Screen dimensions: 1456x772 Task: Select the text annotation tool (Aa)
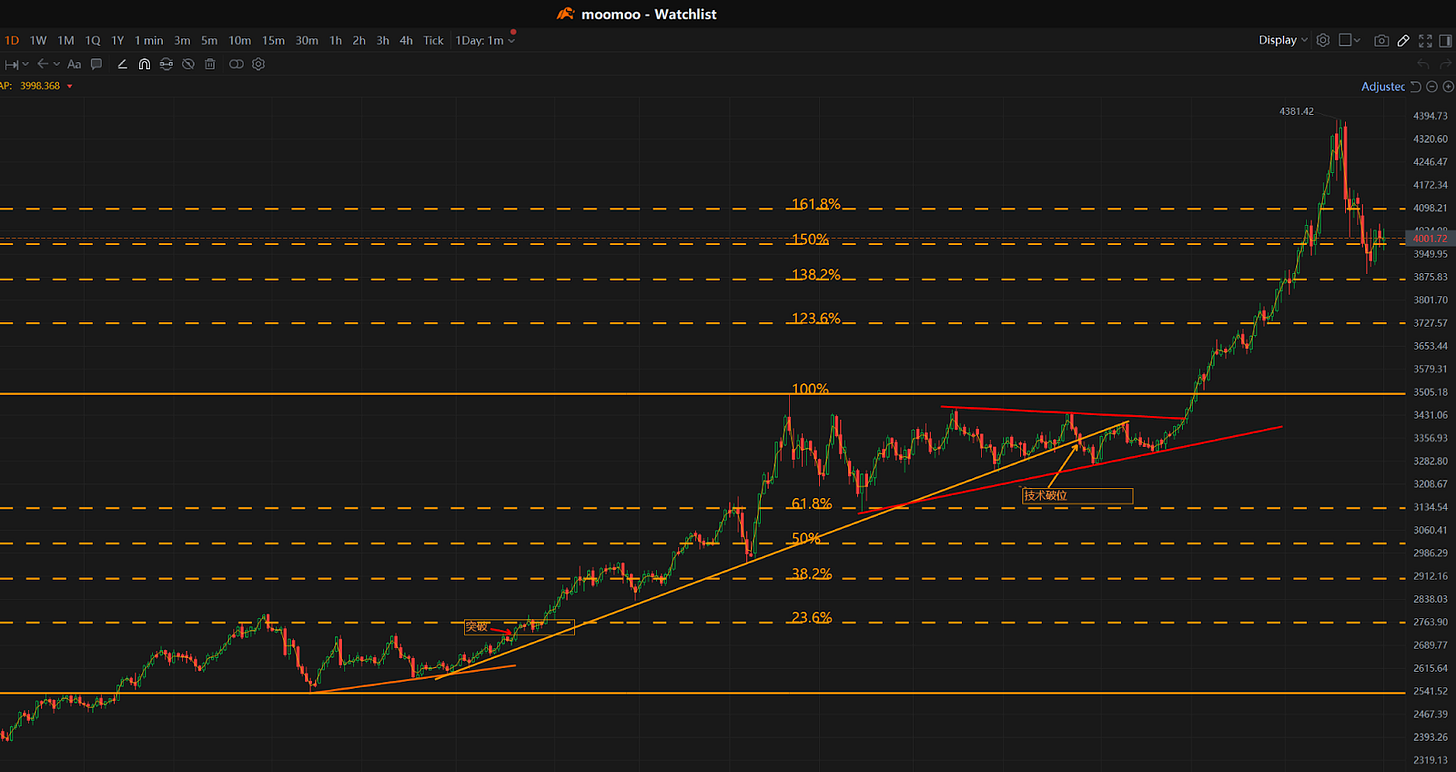click(x=74, y=64)
